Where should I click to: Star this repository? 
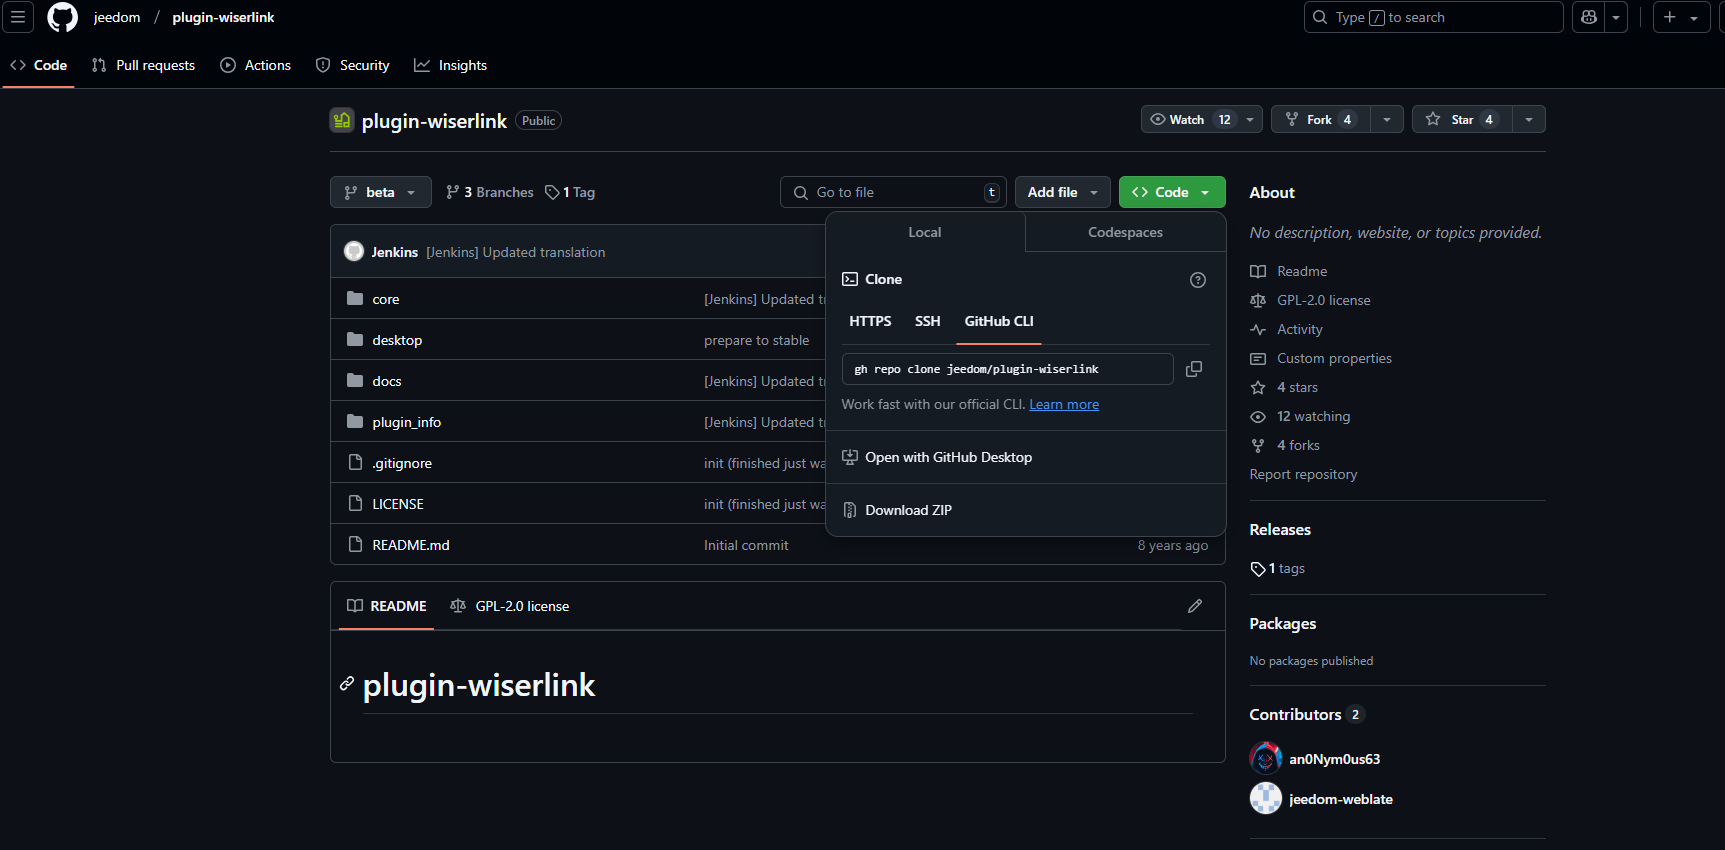pos(1462,119)
